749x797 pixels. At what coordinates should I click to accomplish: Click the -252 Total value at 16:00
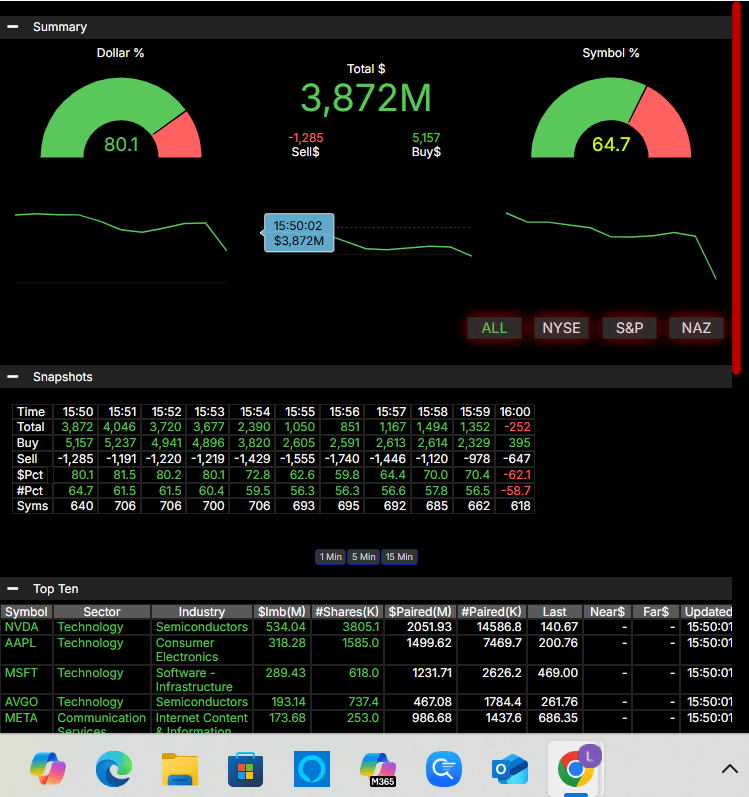coord(517,427)
